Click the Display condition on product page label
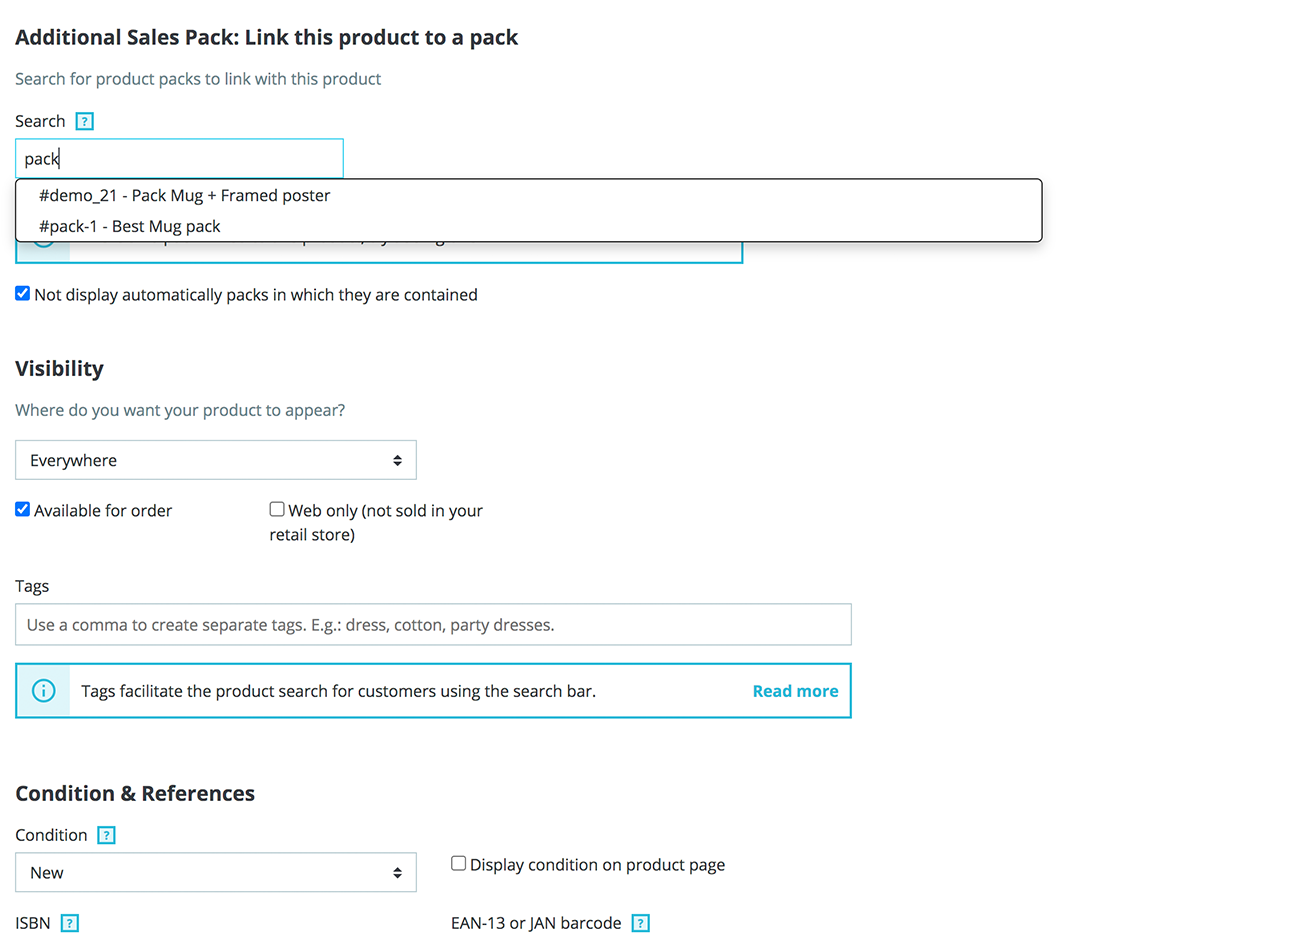 pyautogui.click(x=598, y=865)
